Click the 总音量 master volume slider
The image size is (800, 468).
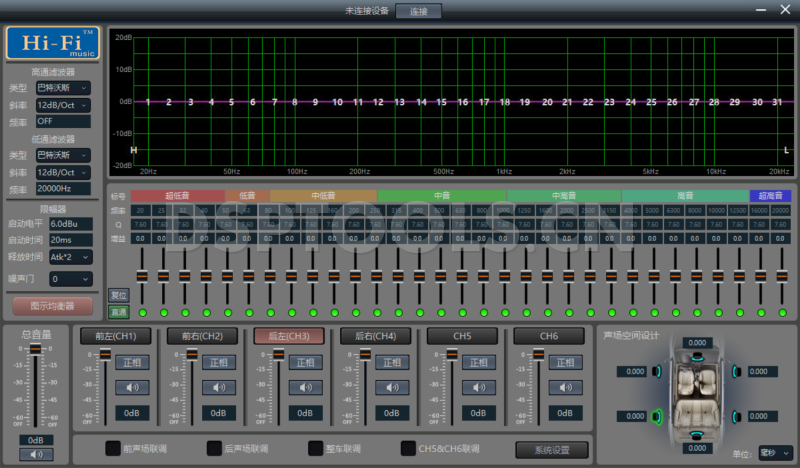pyautogui.click(x=36, y=349)
